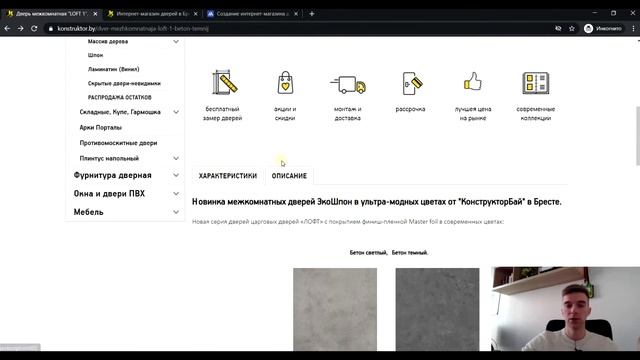Open the Ламинатин (Винил) sidebar link
Viewport: 640px width, 360px height.
113,69
